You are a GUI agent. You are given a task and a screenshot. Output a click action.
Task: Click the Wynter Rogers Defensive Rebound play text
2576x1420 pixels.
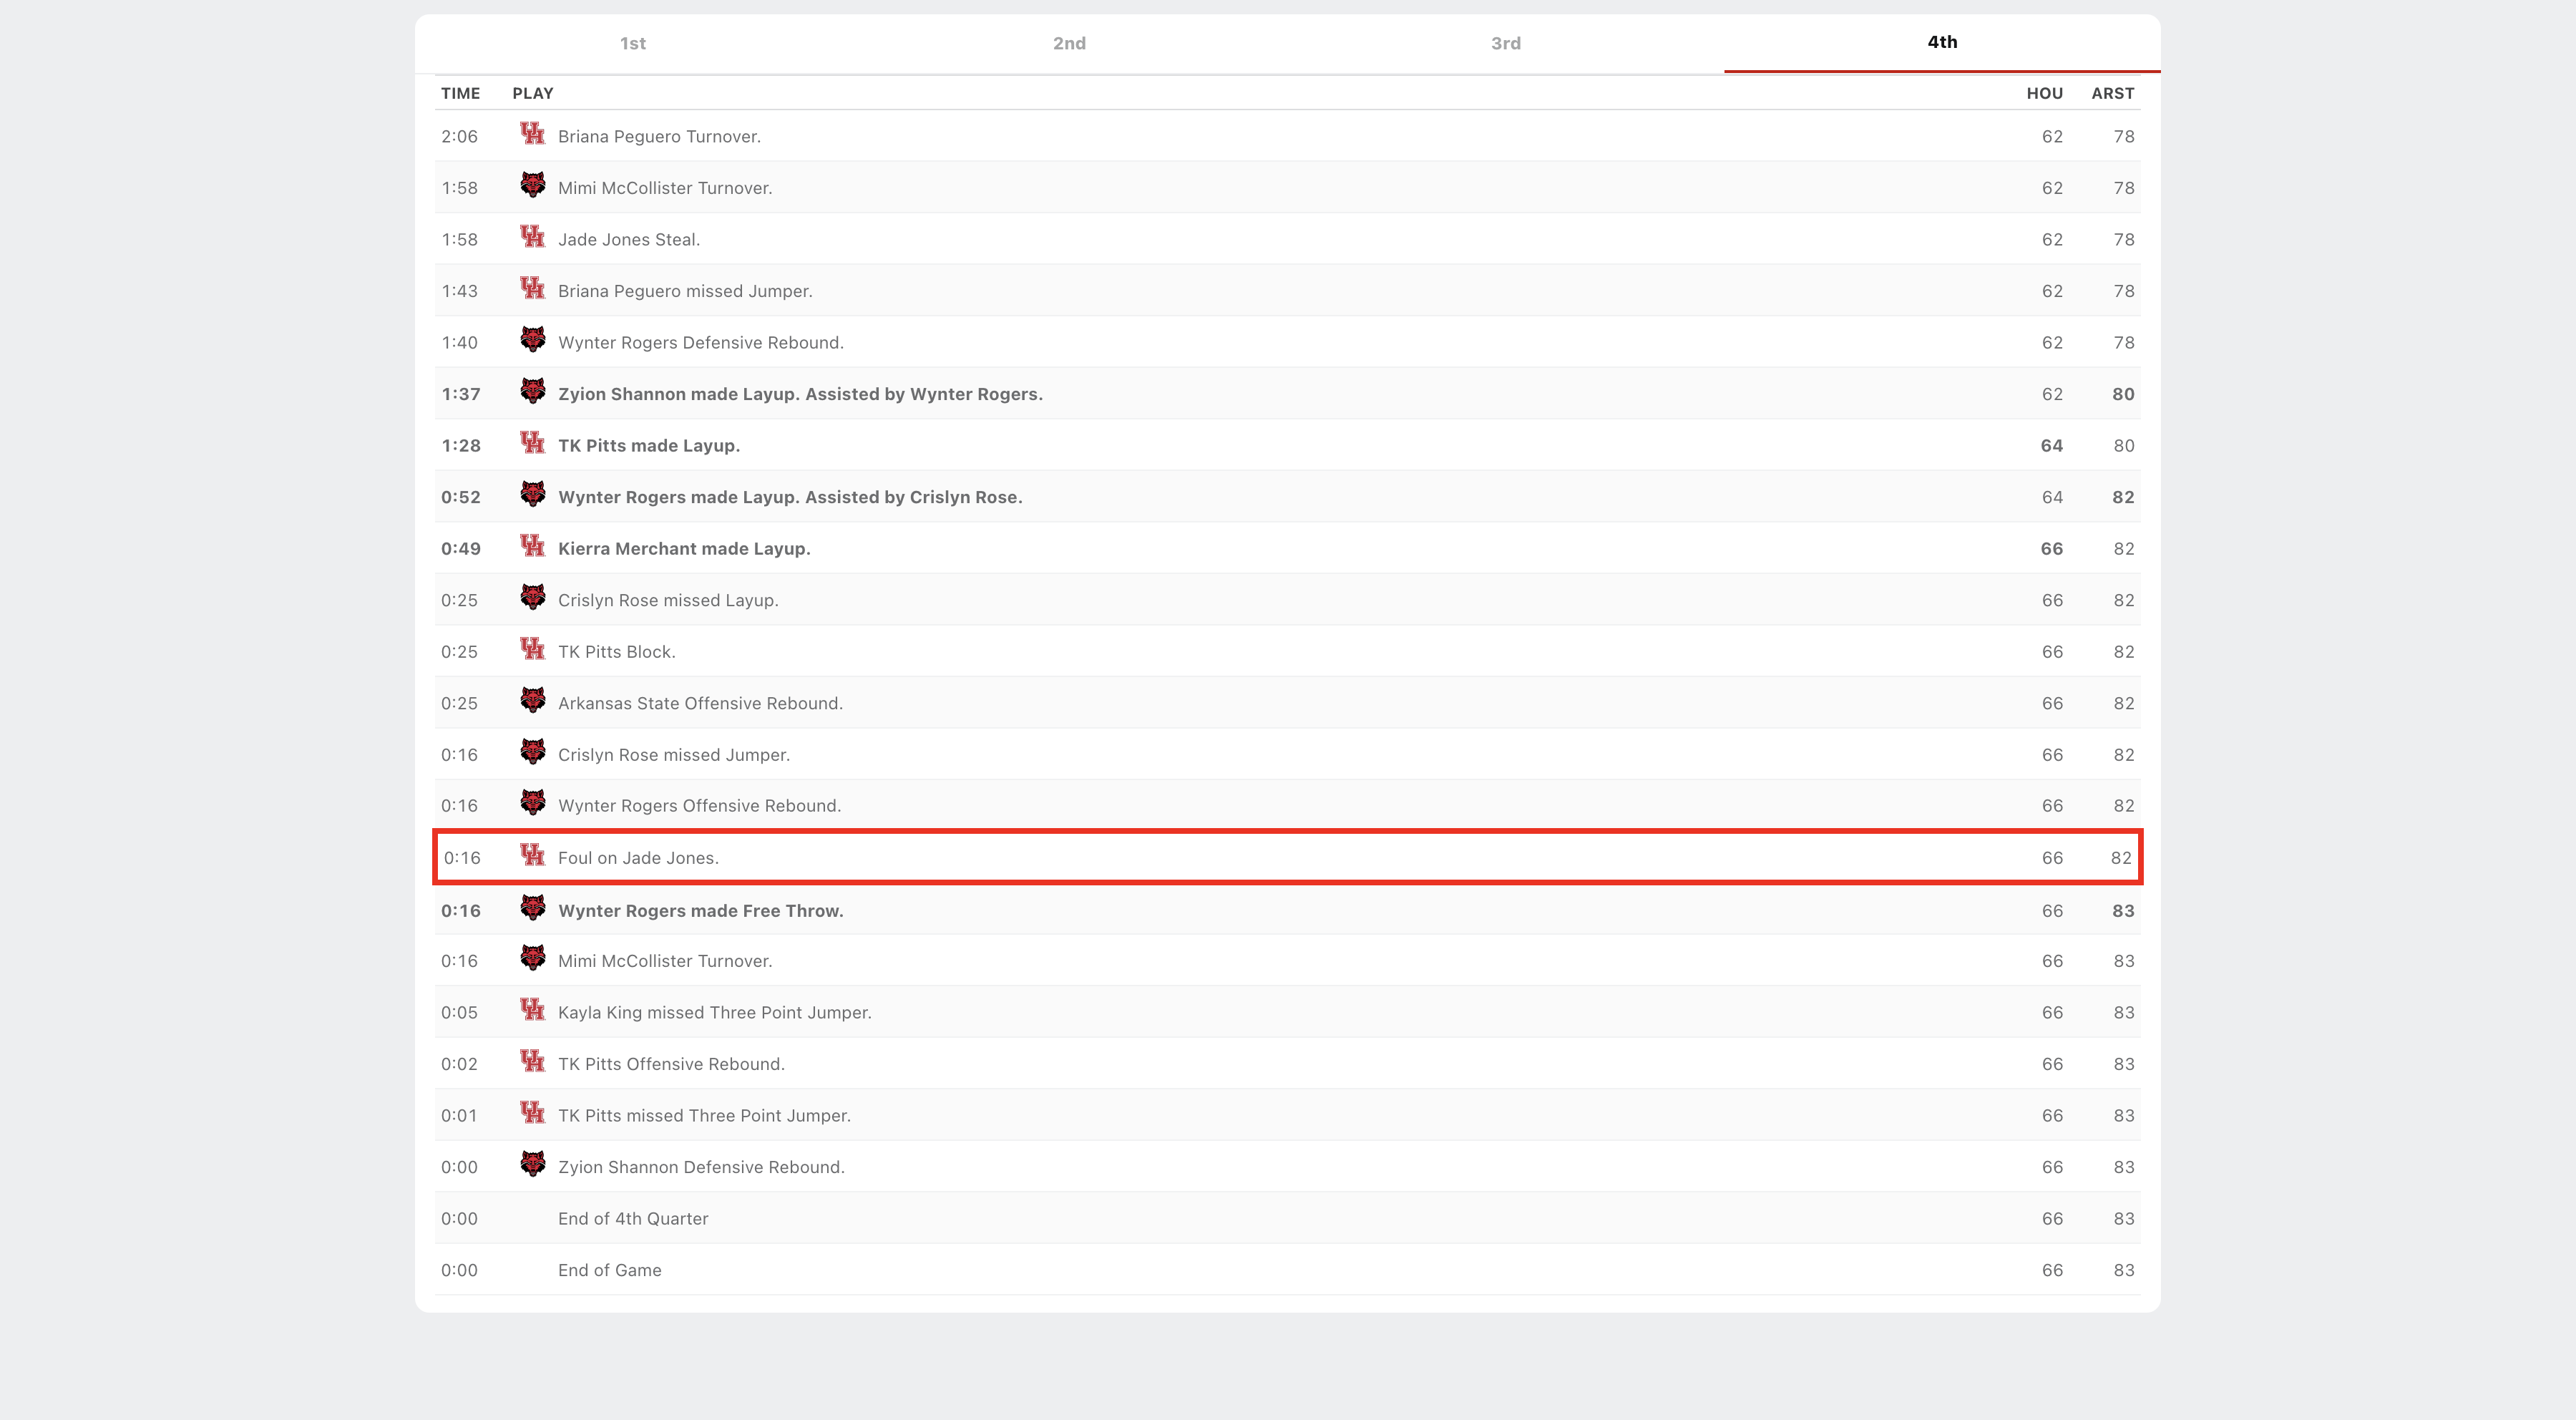click(700, 343)
